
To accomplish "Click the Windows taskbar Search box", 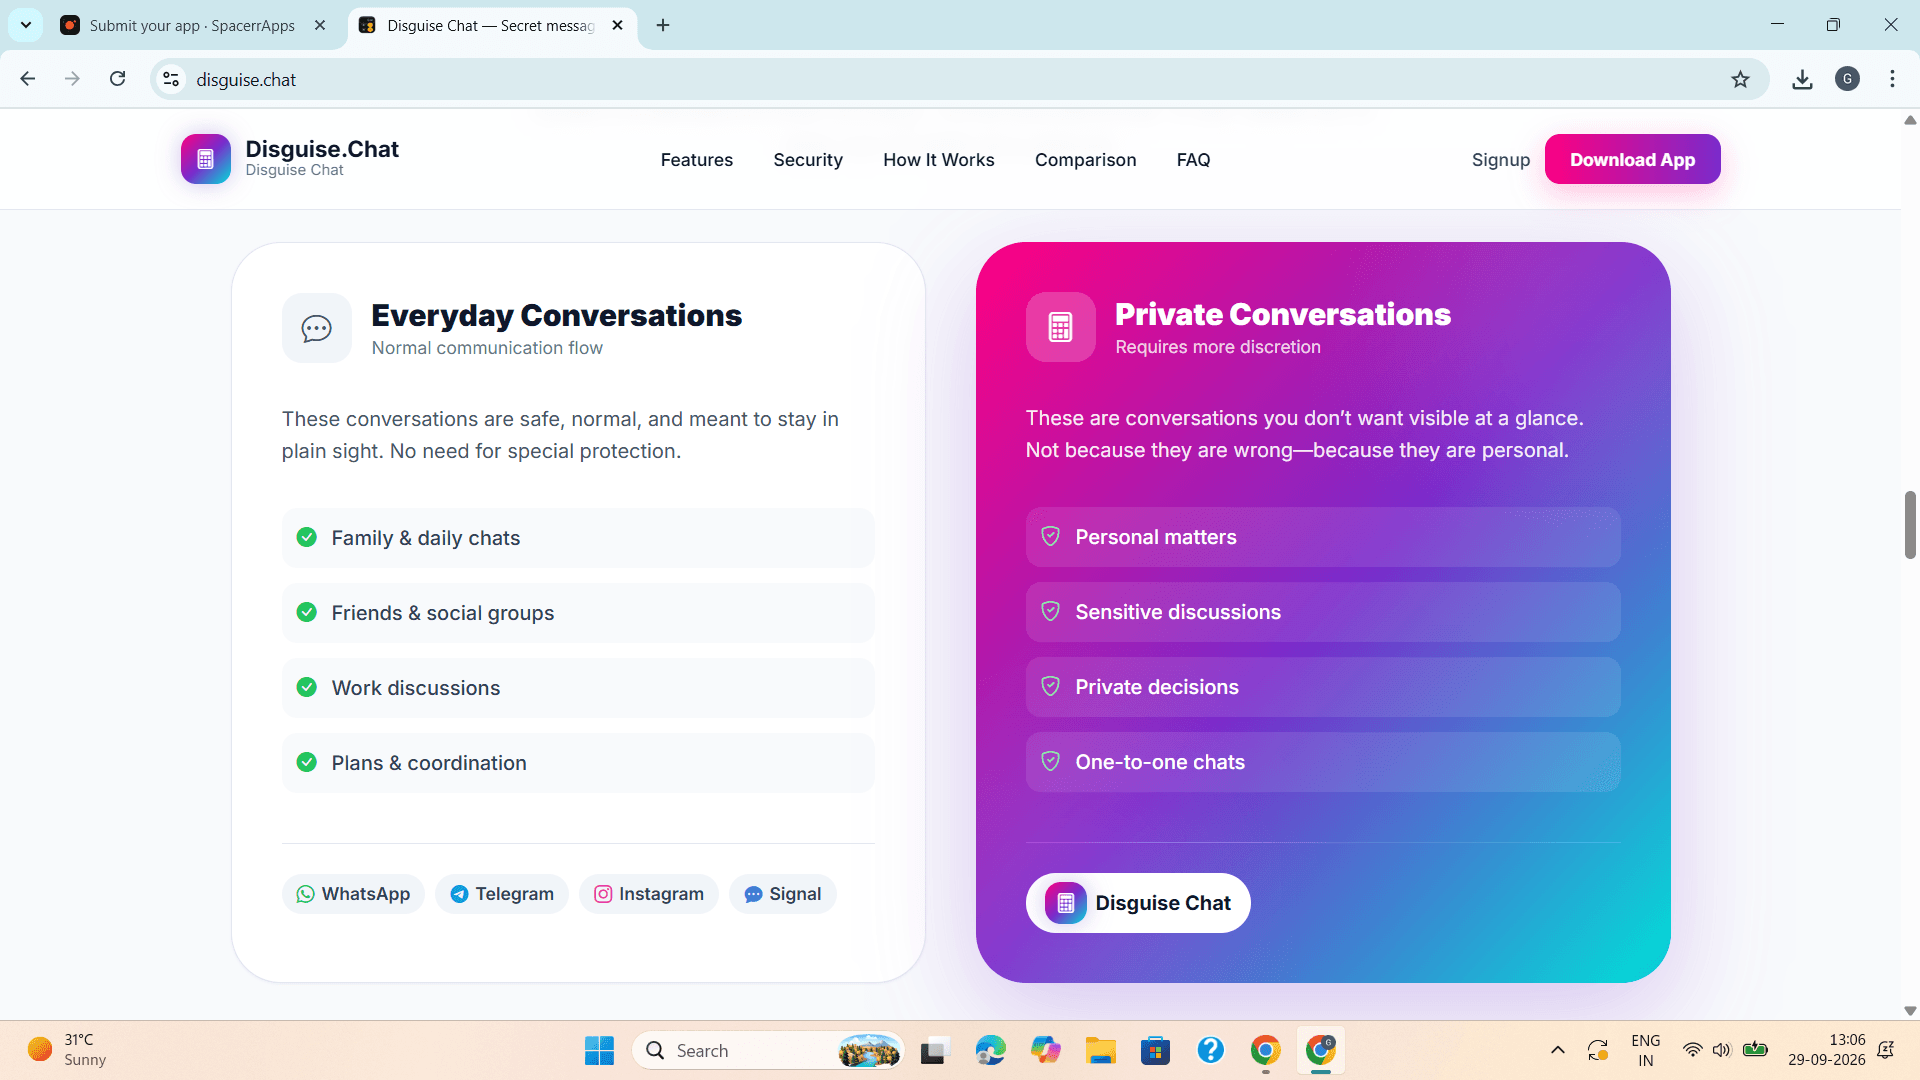I will point(768,1050).
